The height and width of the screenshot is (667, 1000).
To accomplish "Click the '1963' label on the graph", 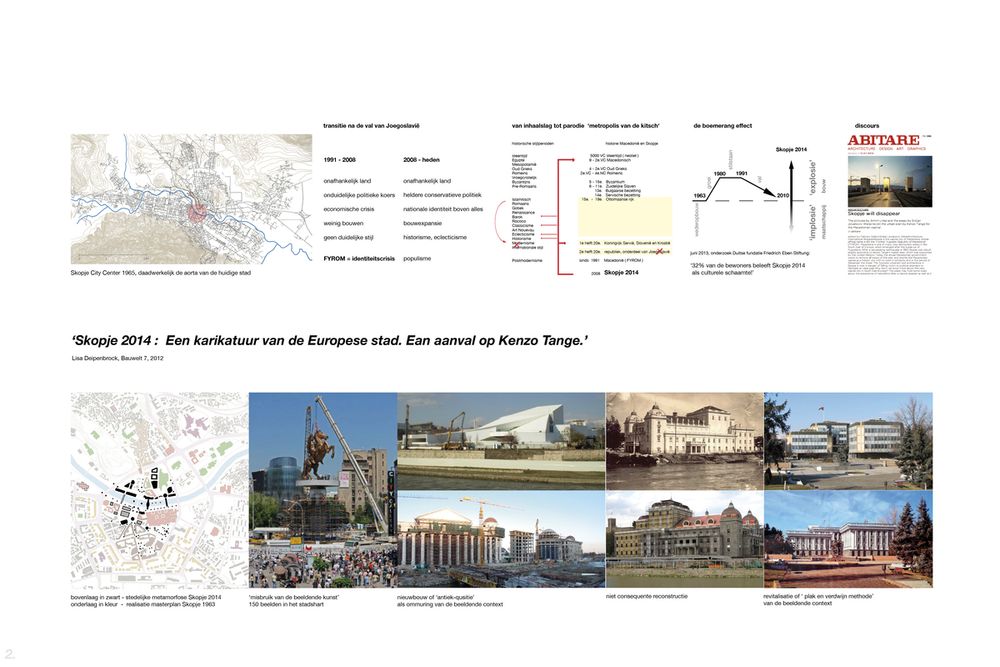I will pos(700,196).
